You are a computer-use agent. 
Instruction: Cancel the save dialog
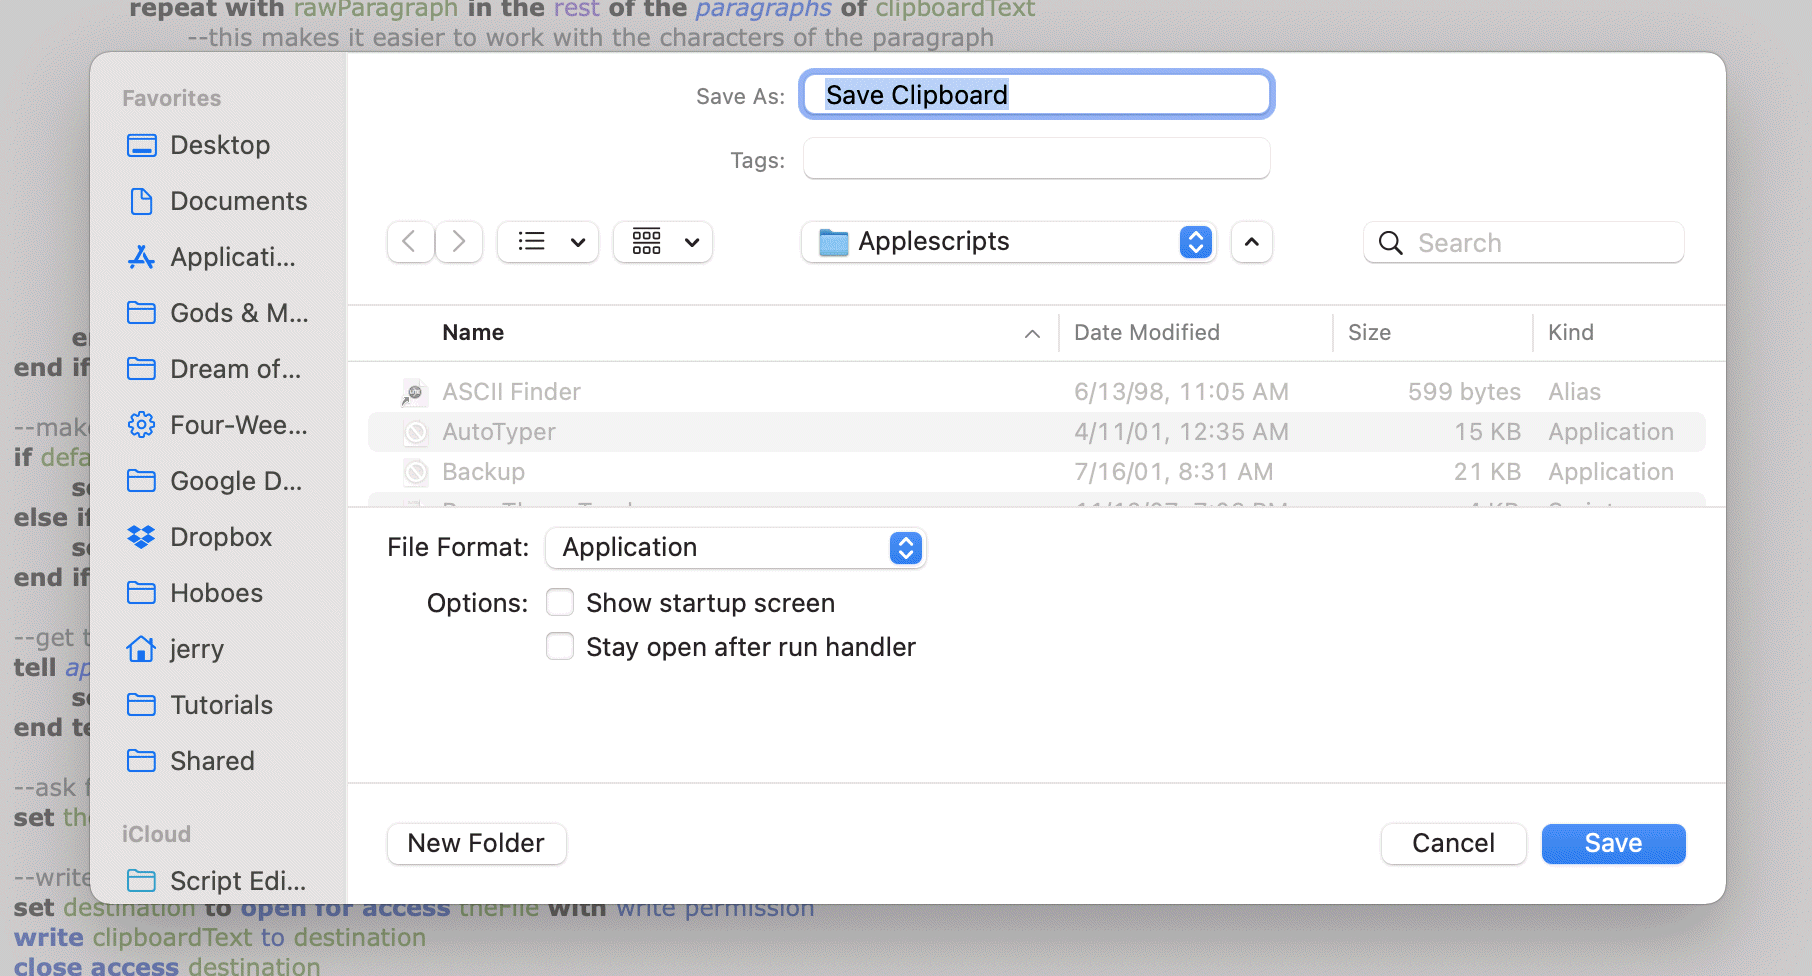[x=1453, y=844]
